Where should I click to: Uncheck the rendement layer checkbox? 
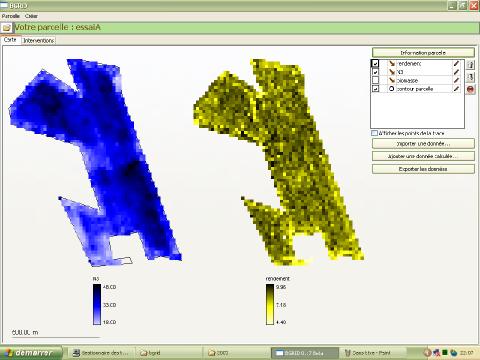[375, 63]
